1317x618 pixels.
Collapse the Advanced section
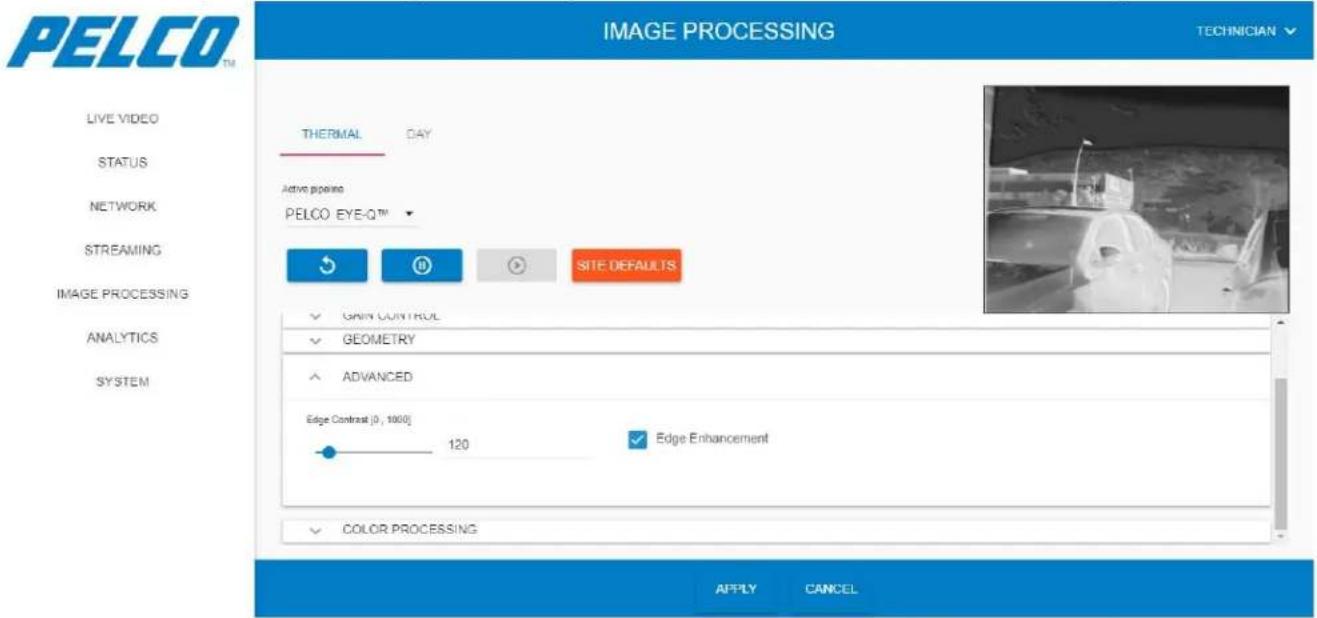777,377
